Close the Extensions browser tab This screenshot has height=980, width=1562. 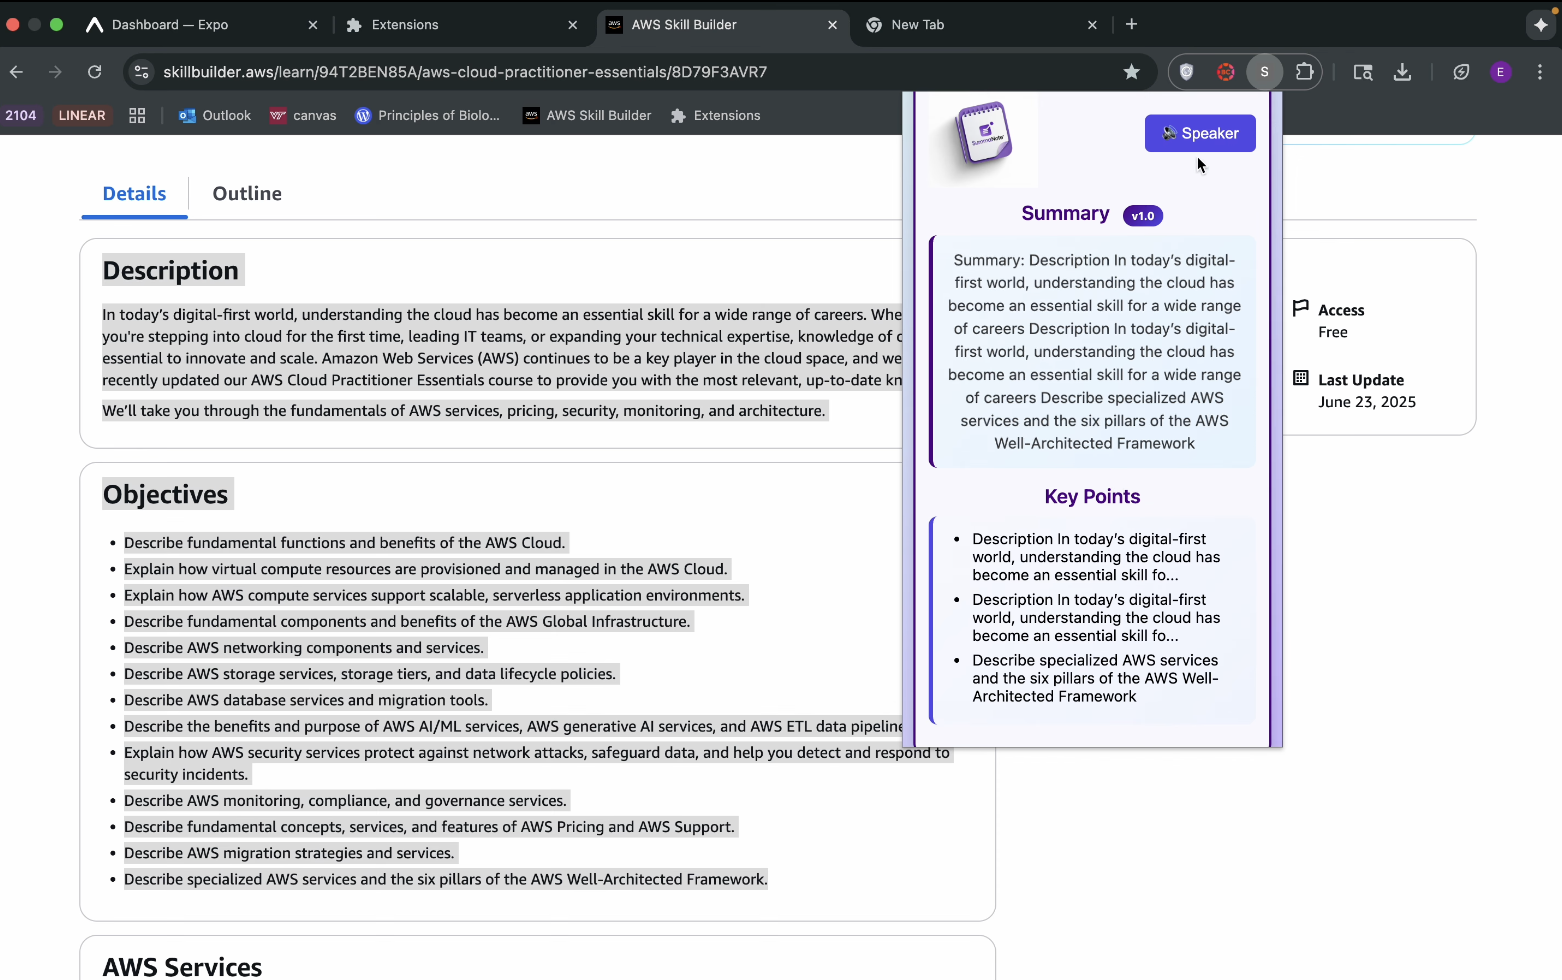[x=572, y=25]
